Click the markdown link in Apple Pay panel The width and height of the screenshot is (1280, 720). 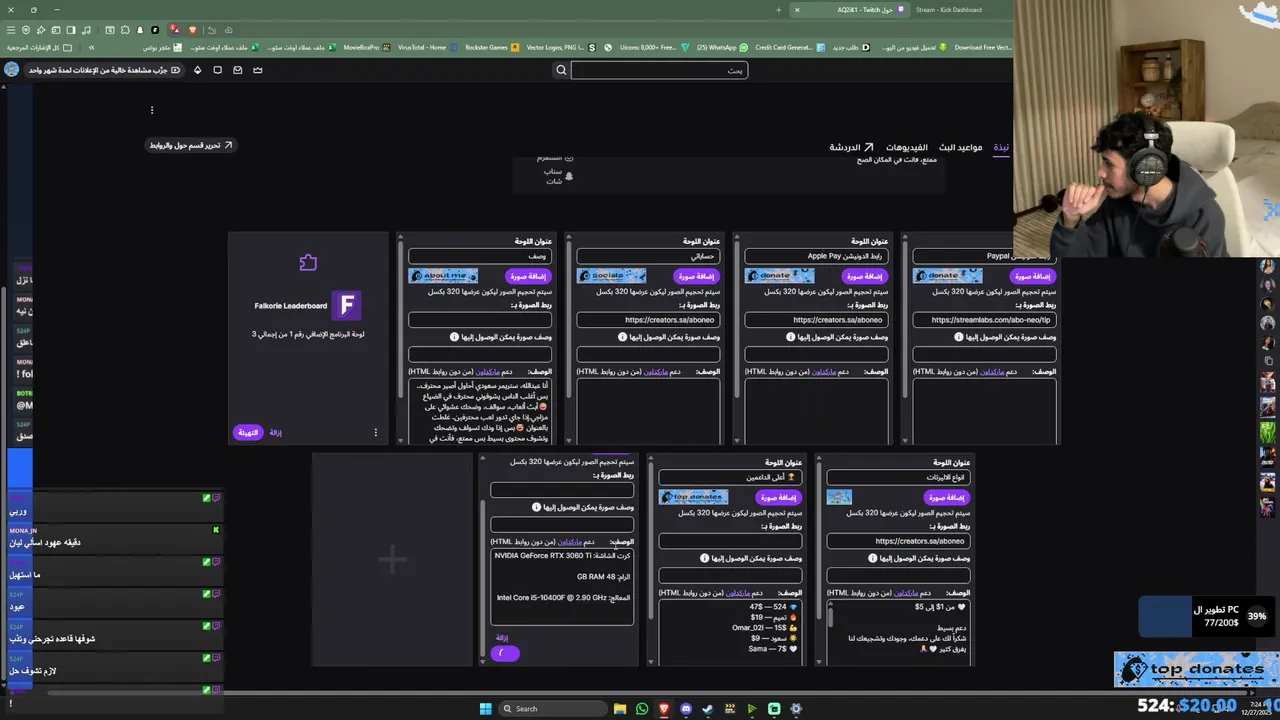coord(823,372)
